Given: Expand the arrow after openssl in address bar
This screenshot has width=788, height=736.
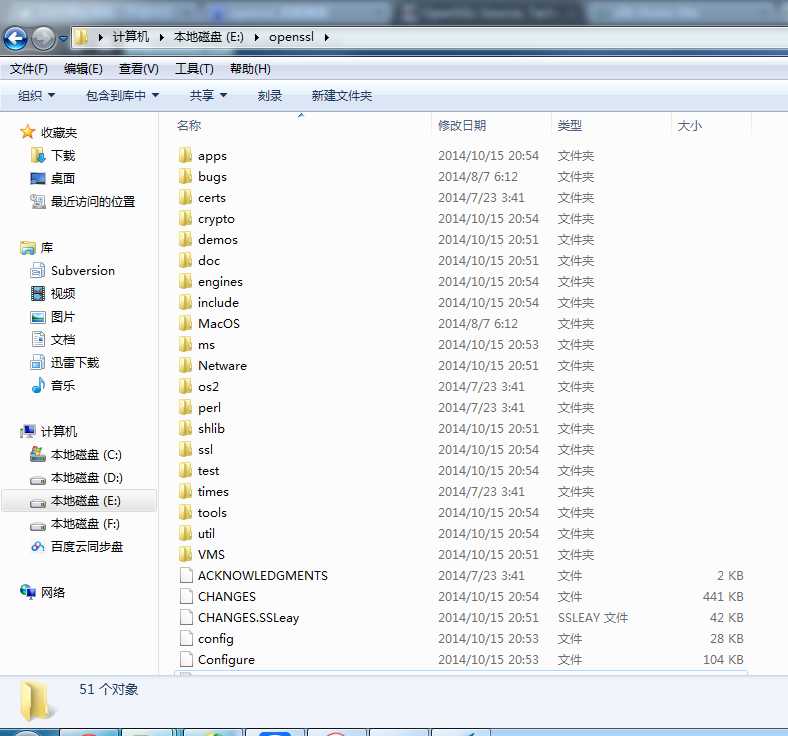Looking at the screenshot, I should 327,37.
